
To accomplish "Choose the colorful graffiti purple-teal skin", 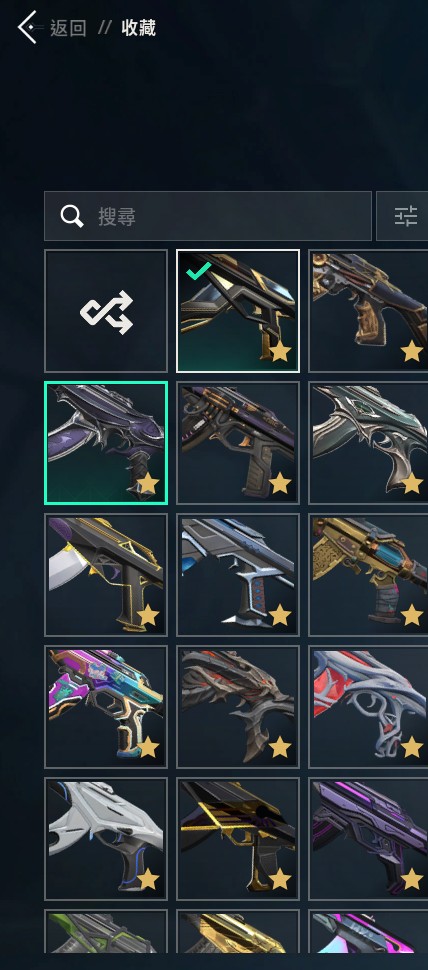I will pyautogui.click(x=106, y=706).
